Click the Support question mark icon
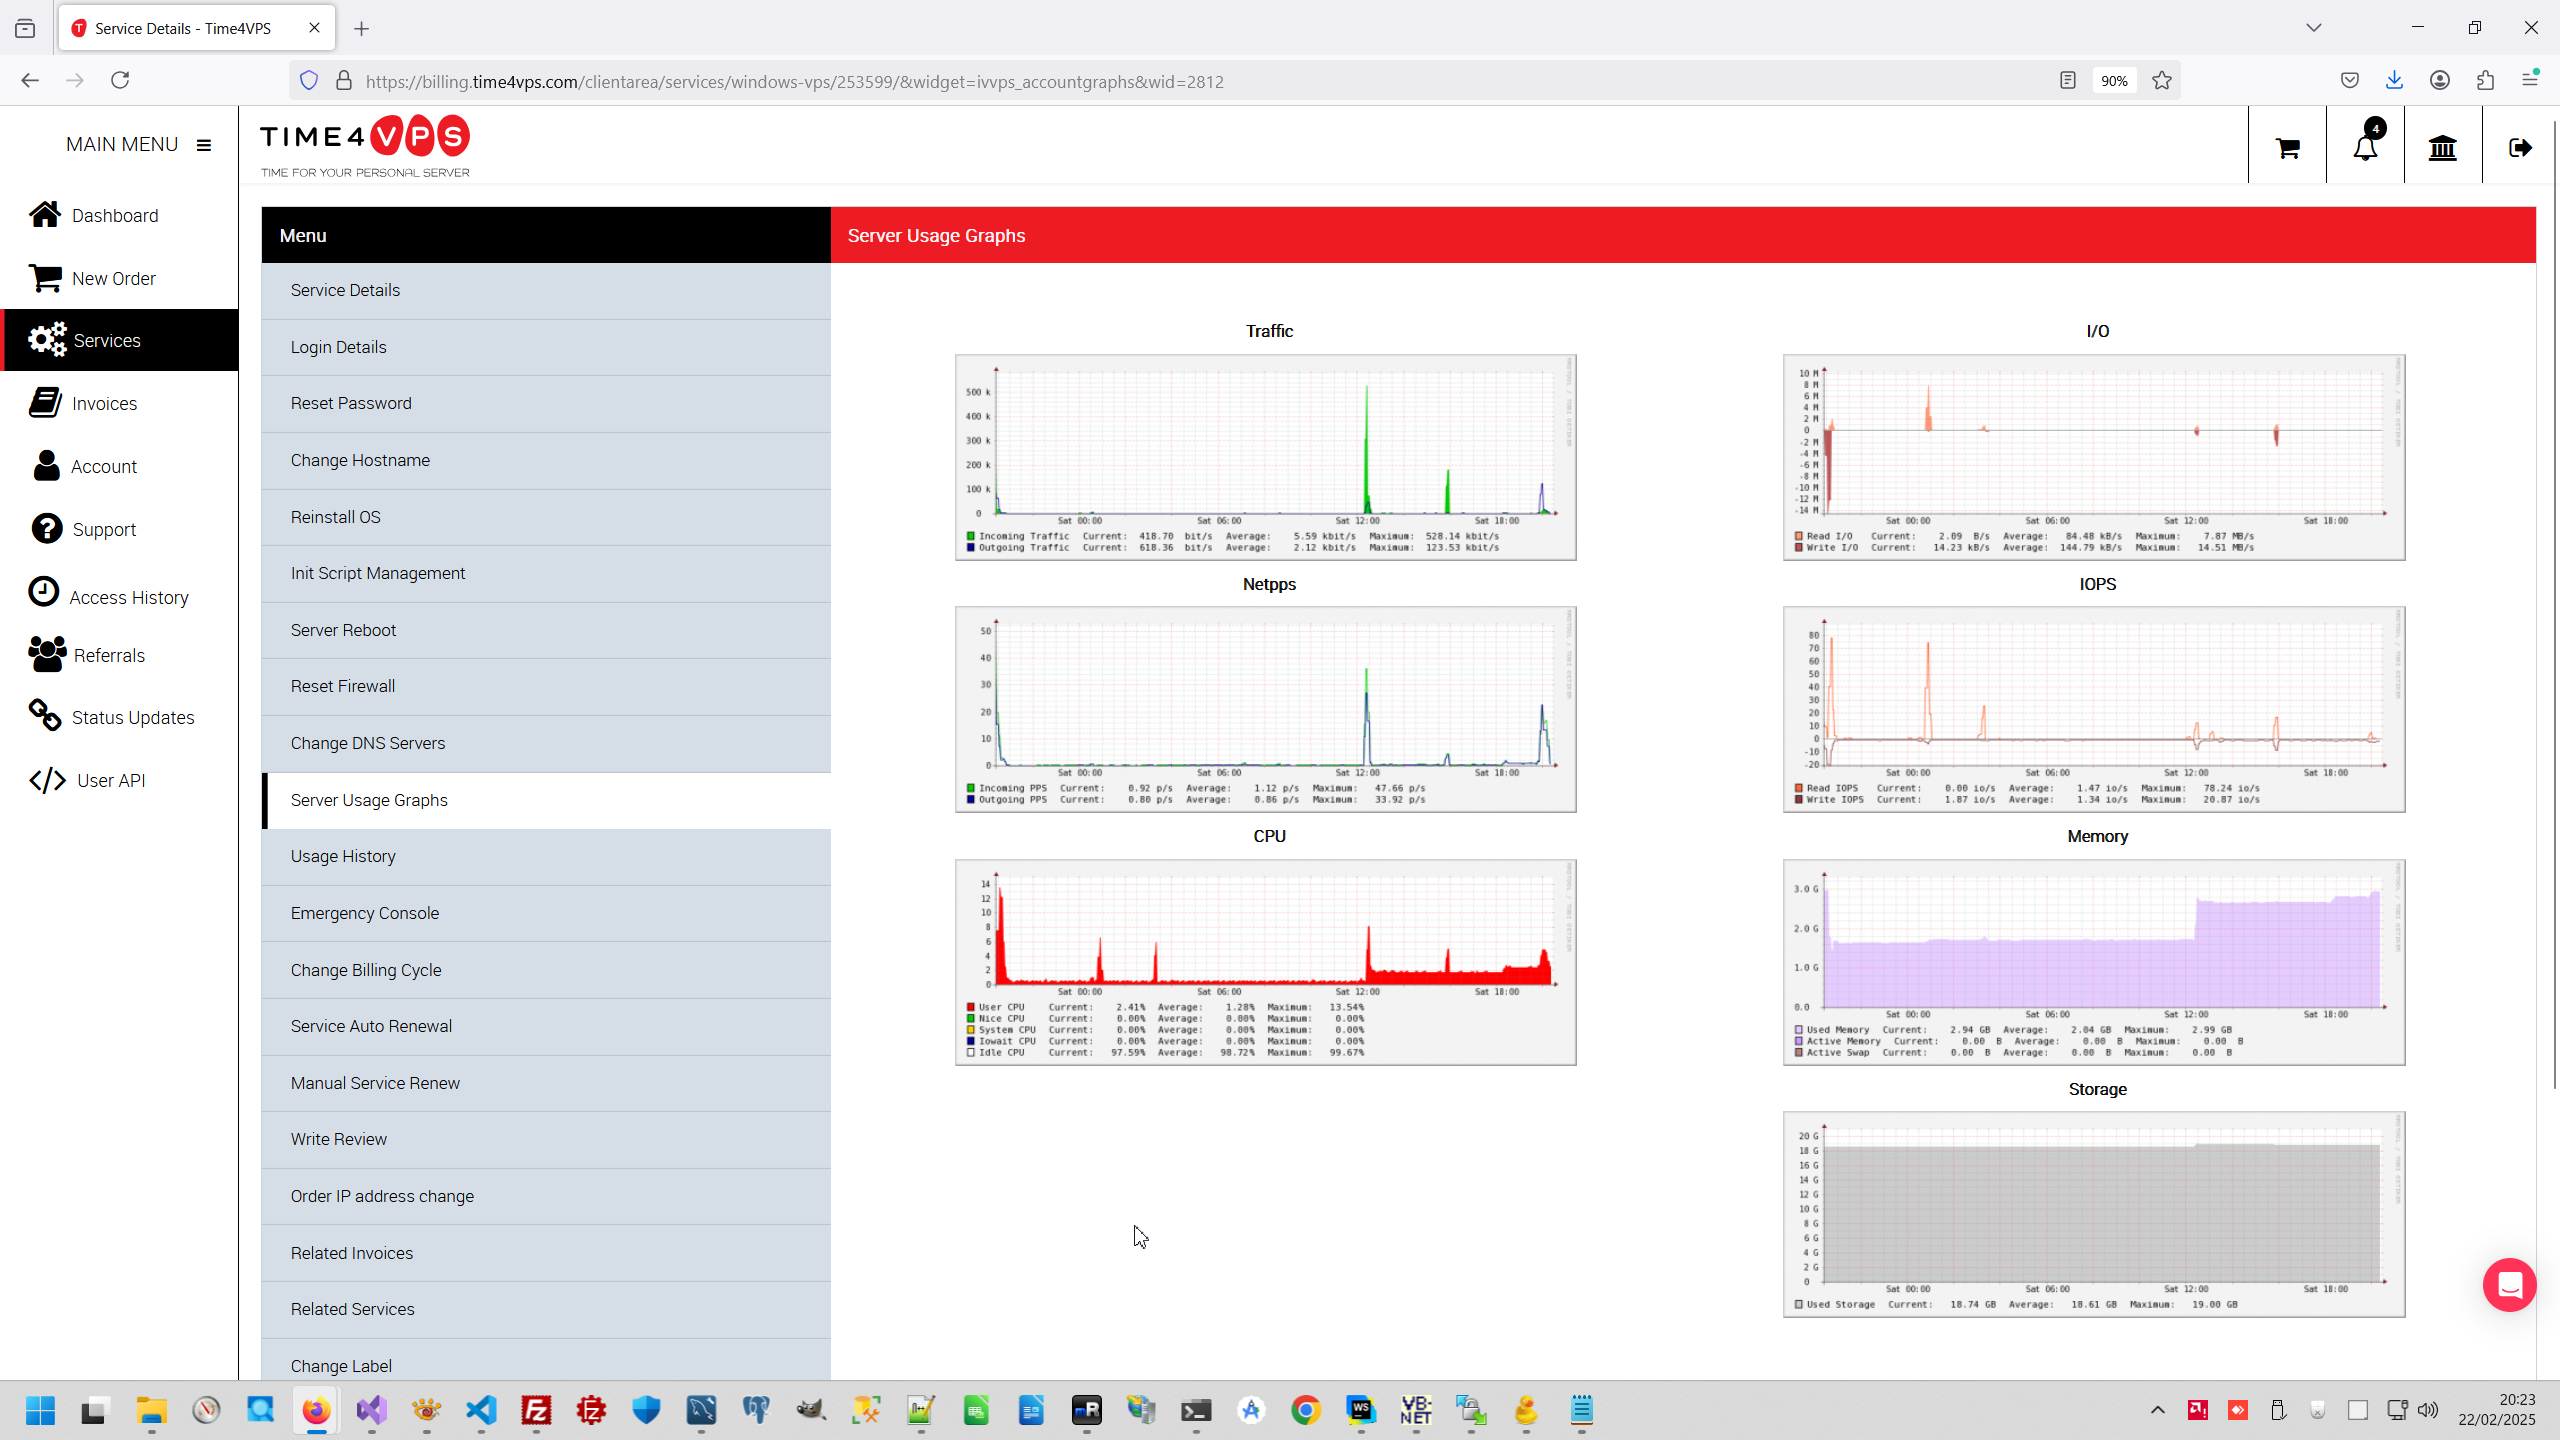Image resolution: width=2560 pixels, height=1440 pixels. 46,529
